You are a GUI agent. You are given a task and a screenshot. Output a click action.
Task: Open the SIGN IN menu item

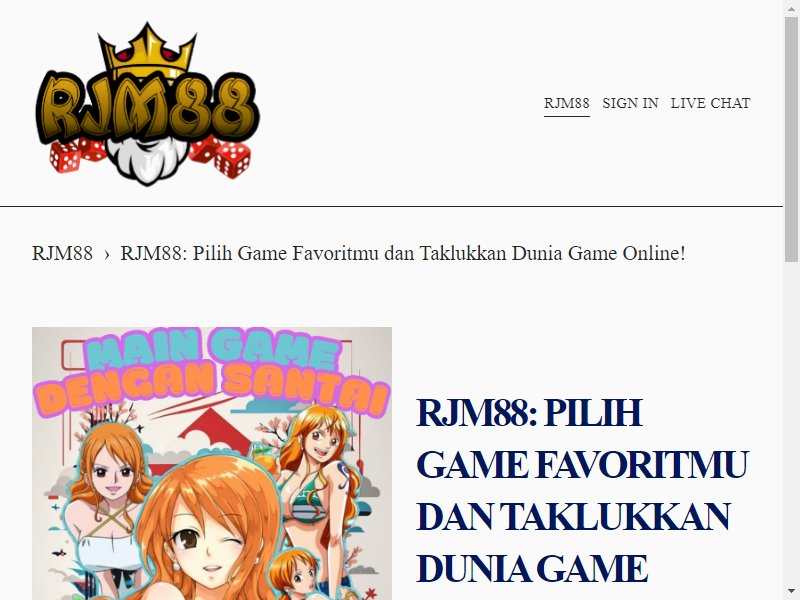click(x=630, y=103)
